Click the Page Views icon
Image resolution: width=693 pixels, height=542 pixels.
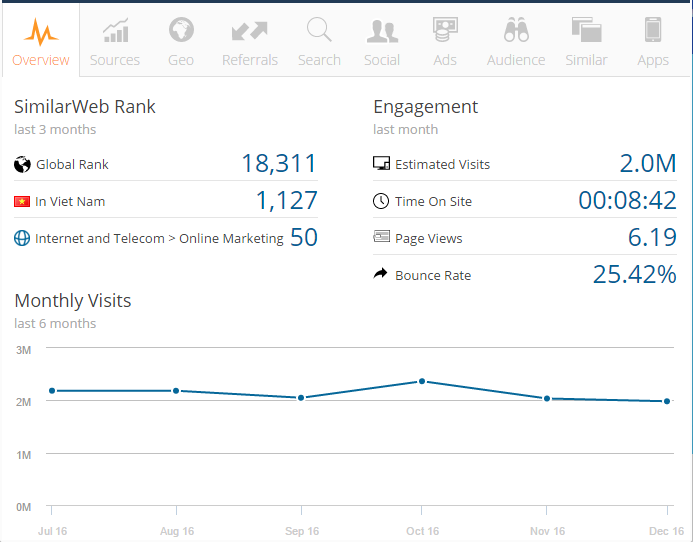tap(381, 237)
